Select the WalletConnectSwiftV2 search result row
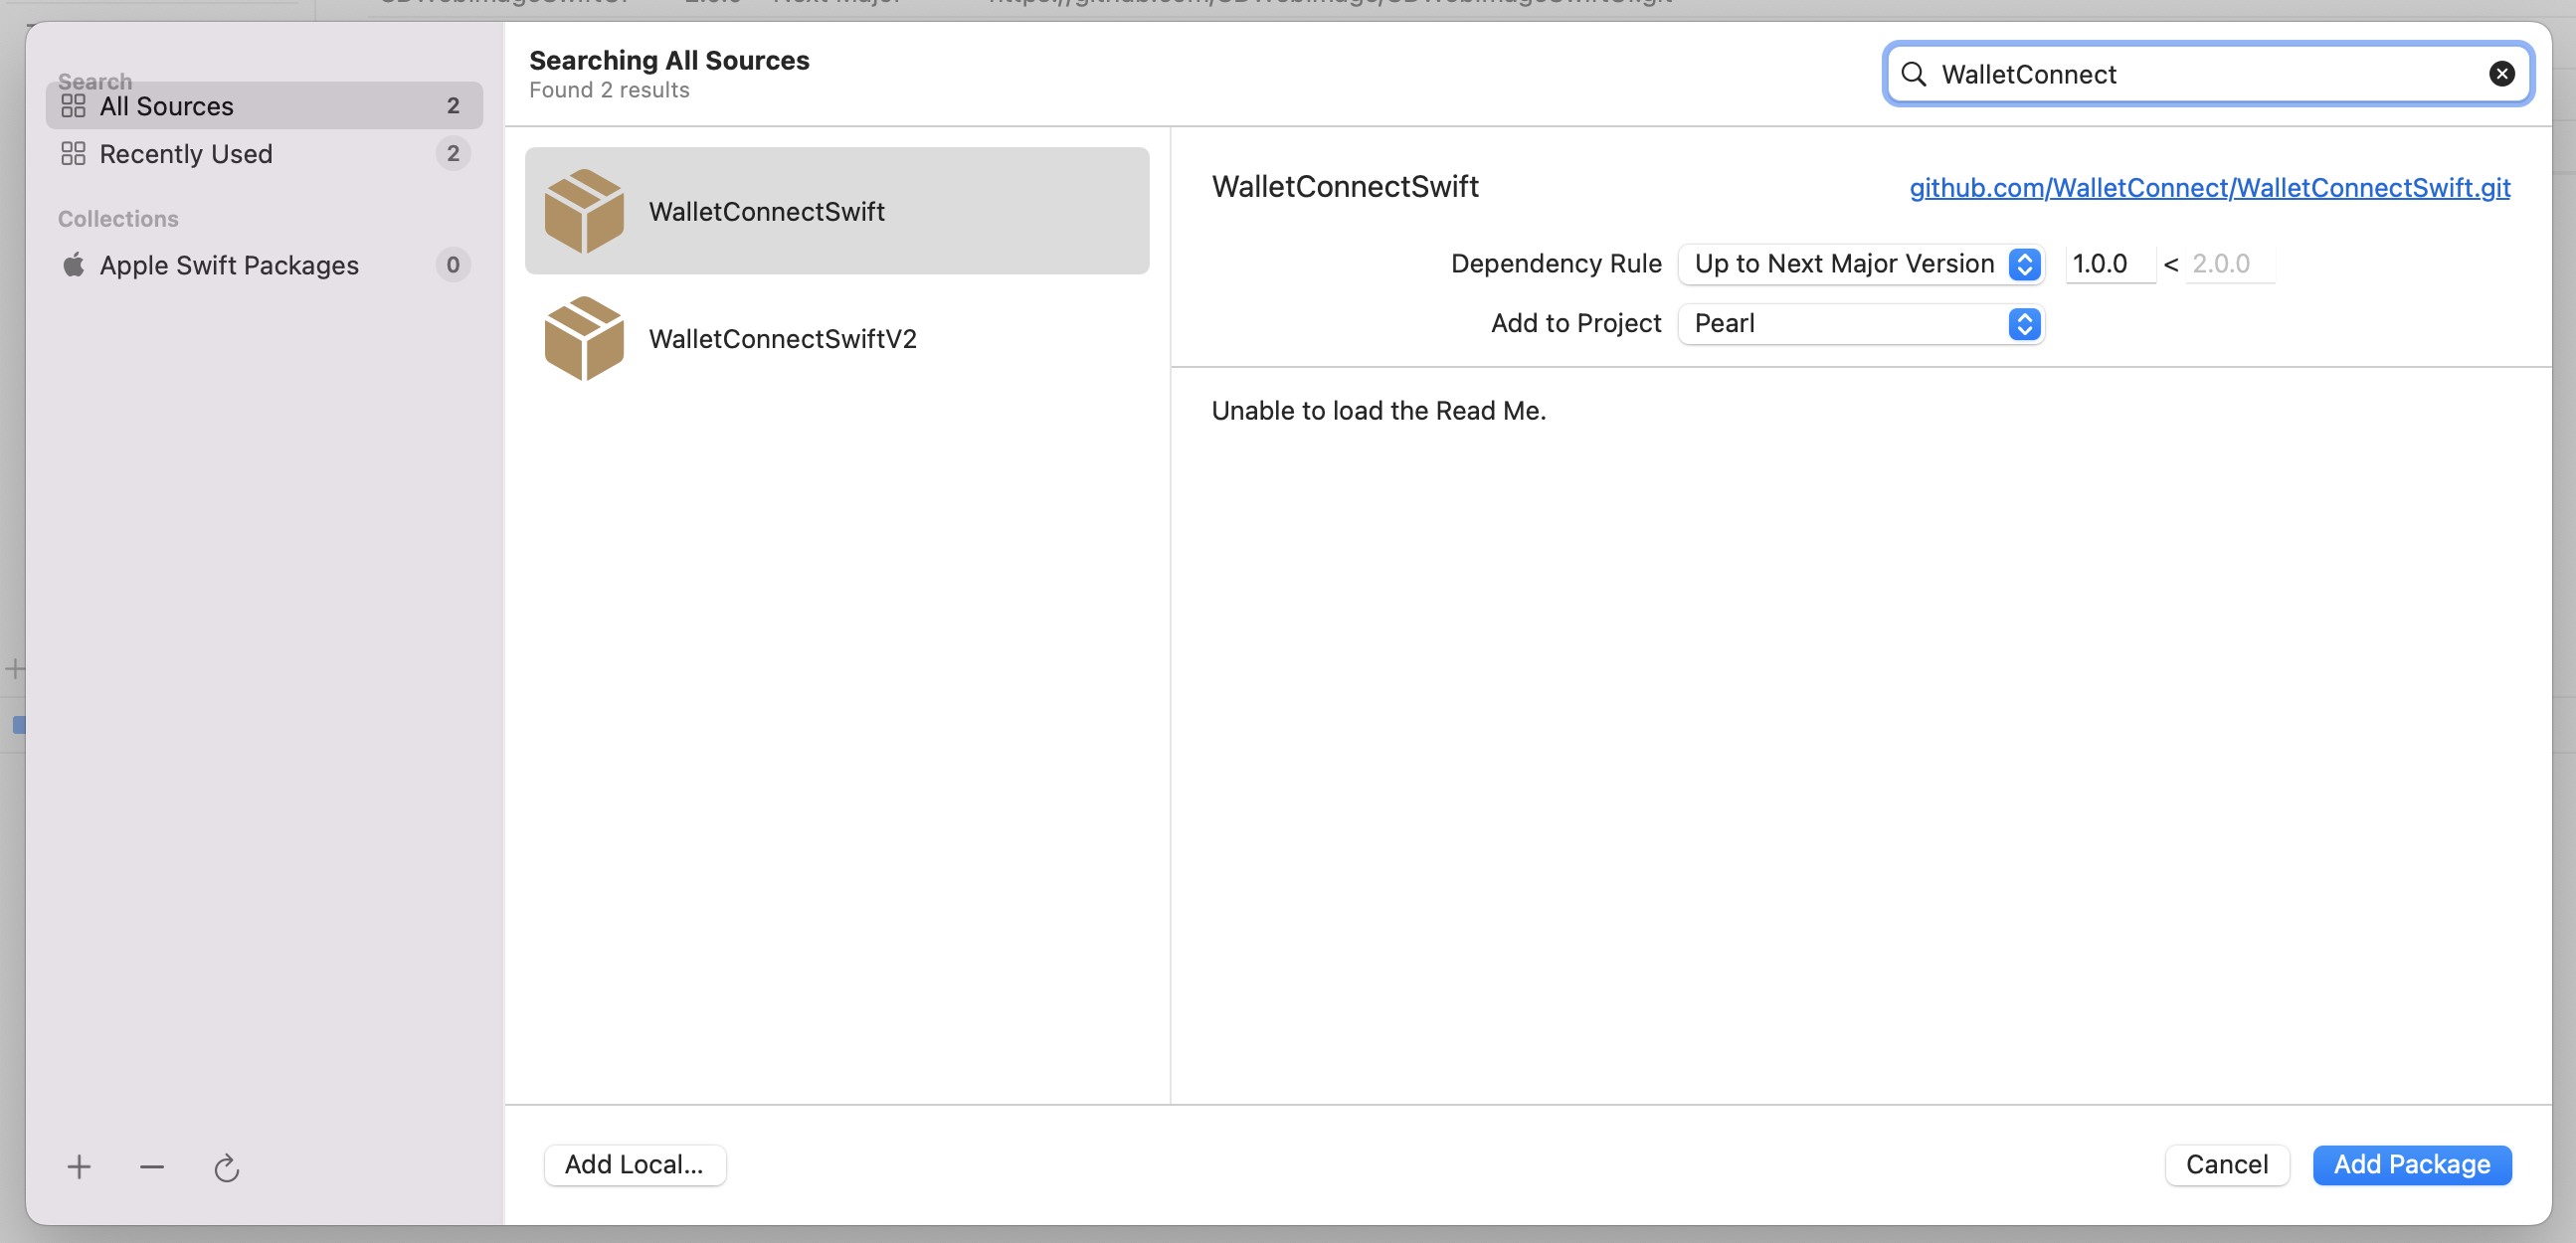 click(x=837, y=338)
